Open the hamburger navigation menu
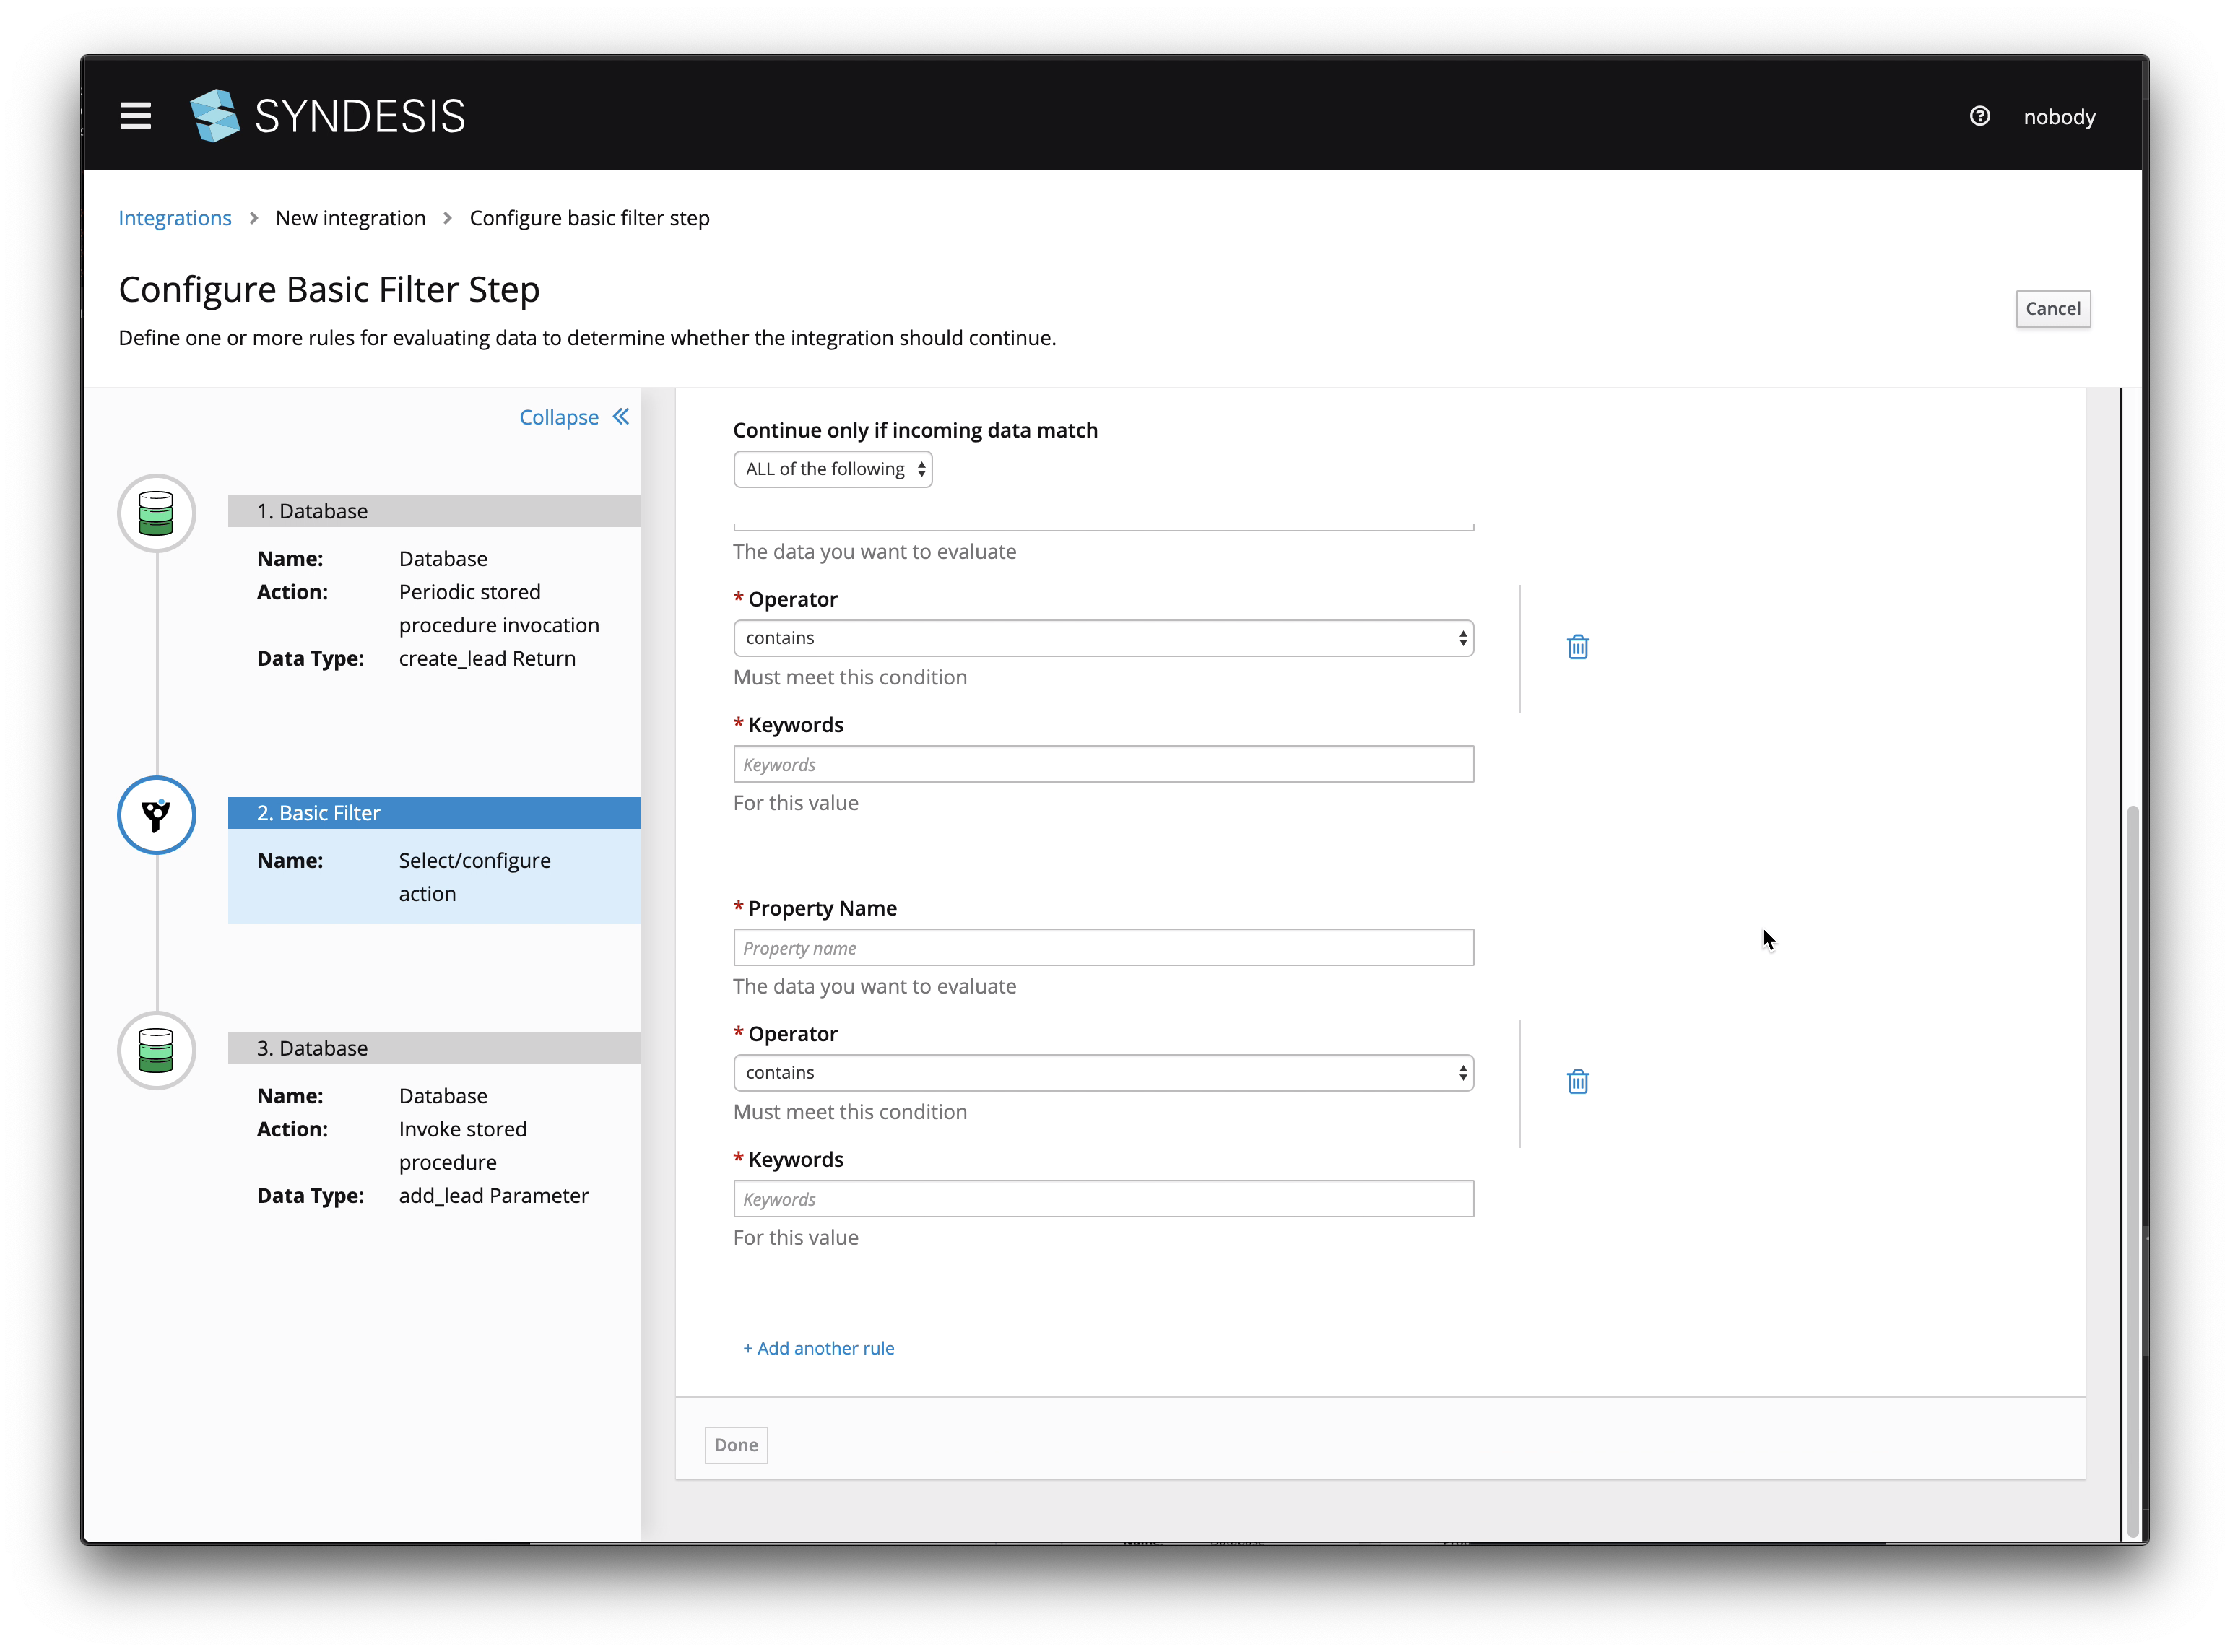The height and width of the screenshot is (1652, 2230). 135,115
